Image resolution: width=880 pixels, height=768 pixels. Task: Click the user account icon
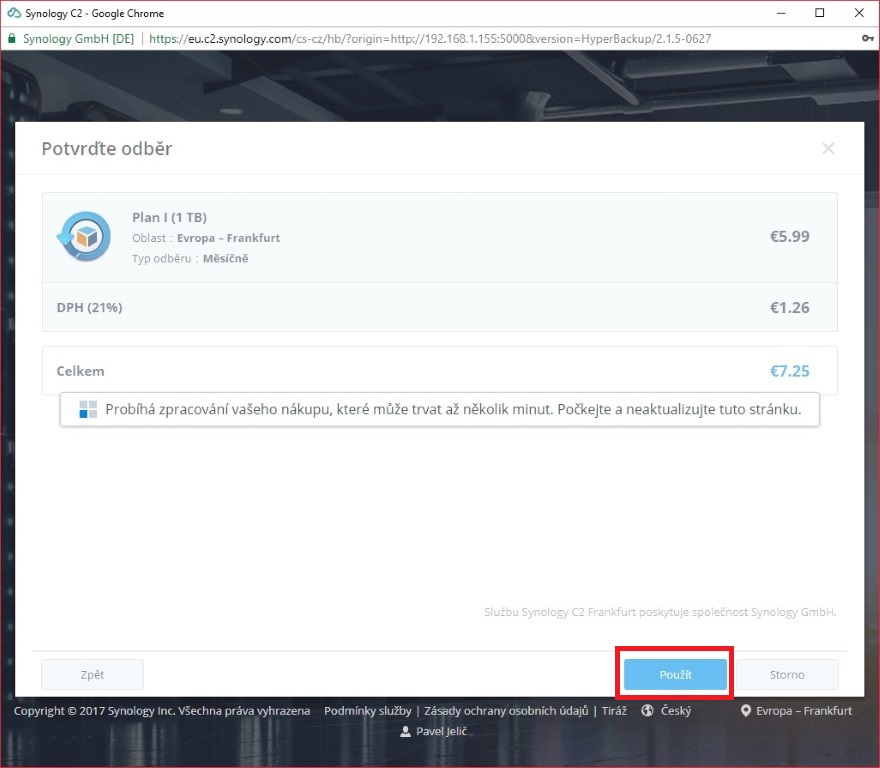coord(405,731)
